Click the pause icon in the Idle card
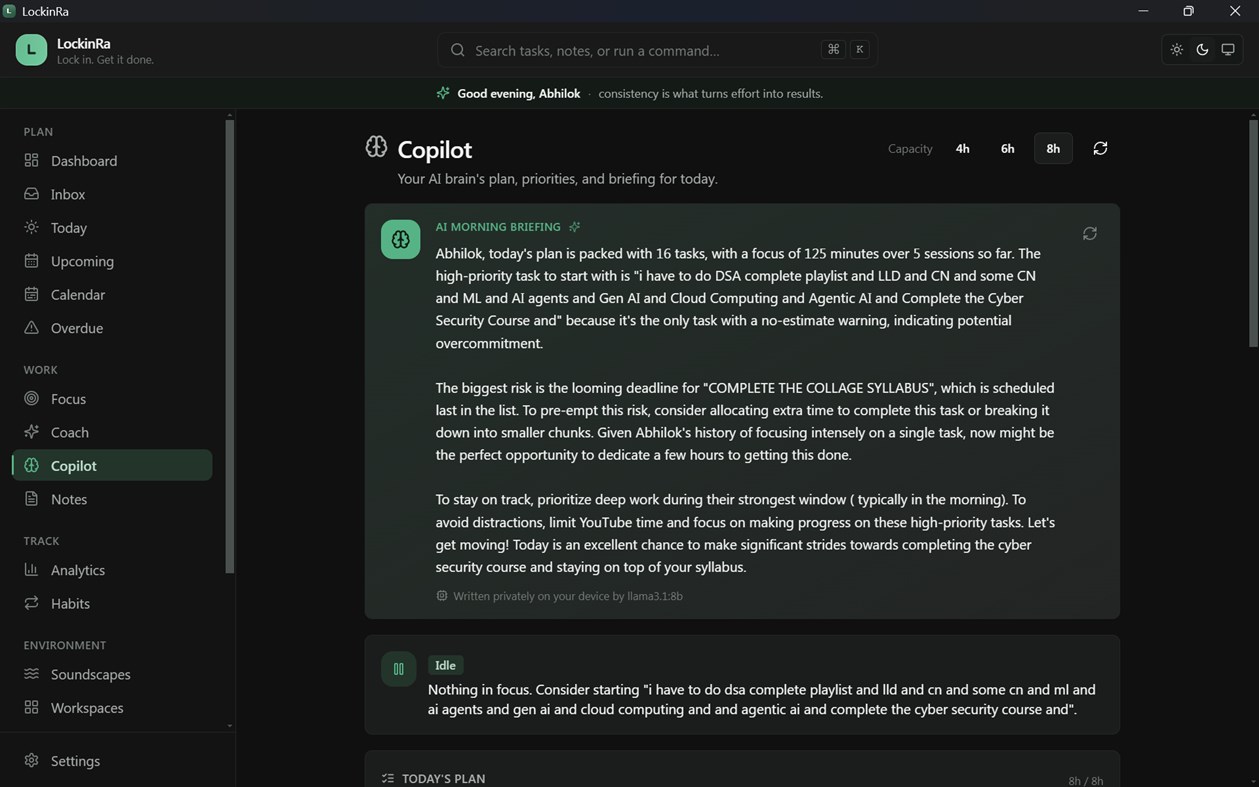Screen dimensions: 1259x787 pyautogui.click(x=398, y=669)
